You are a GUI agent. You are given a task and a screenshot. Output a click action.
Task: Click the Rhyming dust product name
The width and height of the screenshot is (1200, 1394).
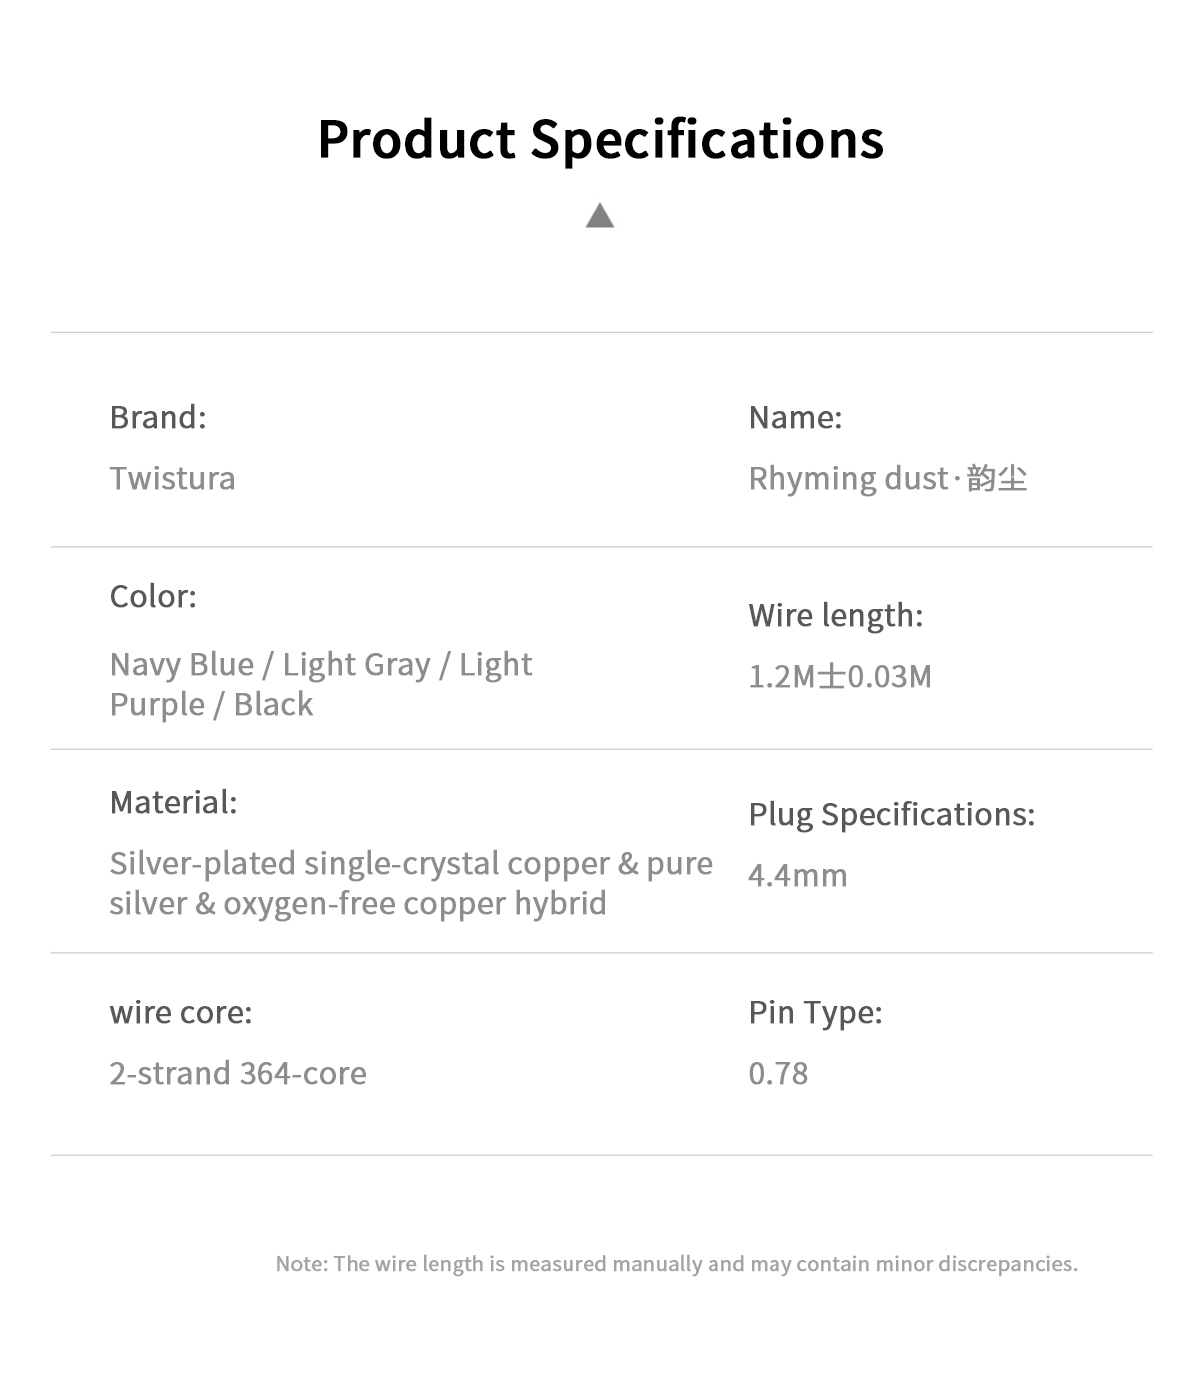click(848, 479)
